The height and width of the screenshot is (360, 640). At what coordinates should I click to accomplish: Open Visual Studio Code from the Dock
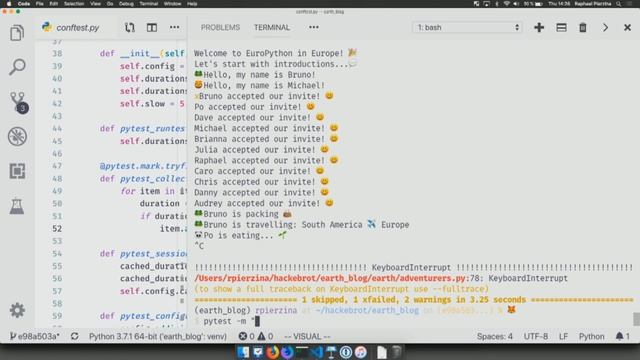point(317,352)
